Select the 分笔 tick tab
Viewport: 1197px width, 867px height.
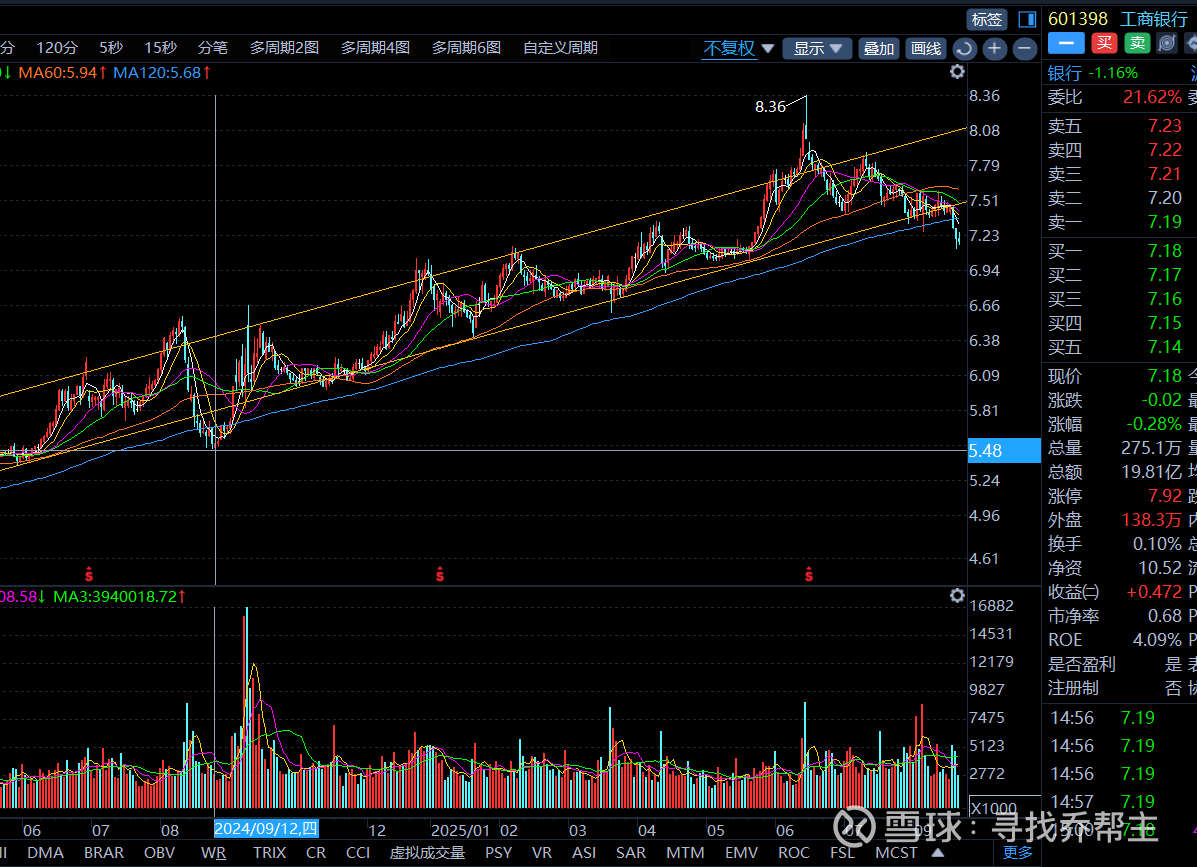point(212,47)
